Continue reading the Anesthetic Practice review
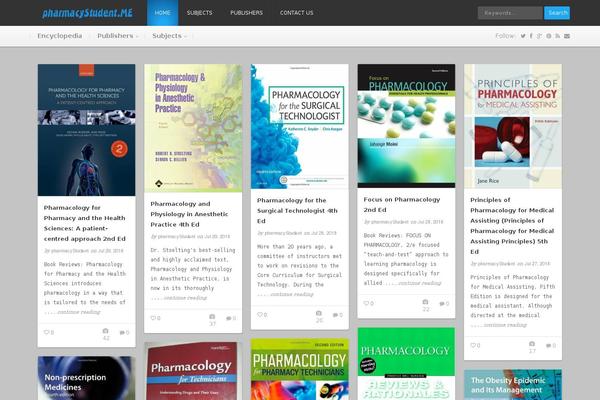This screenshot has width=600, height=400. coord(185,297)
